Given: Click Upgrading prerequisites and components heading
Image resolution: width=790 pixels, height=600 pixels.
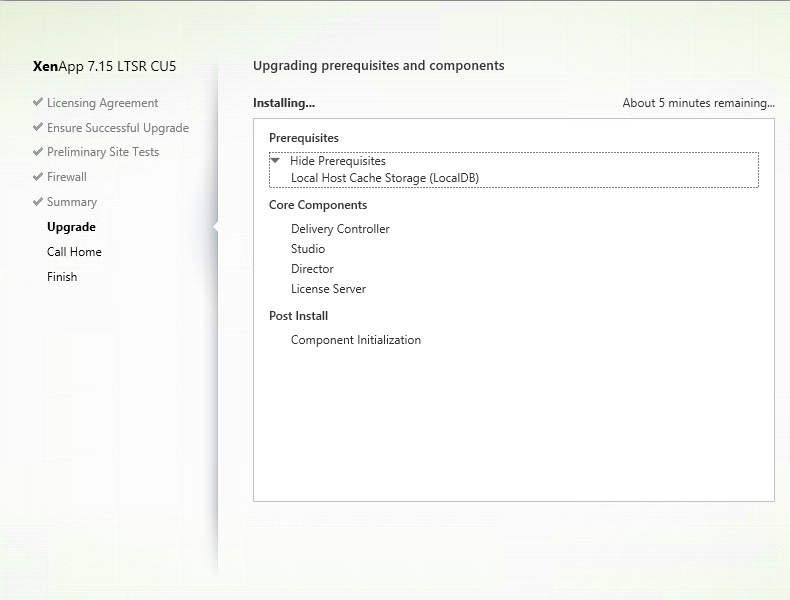Looking at the screenshot, I should click(378, 65).
